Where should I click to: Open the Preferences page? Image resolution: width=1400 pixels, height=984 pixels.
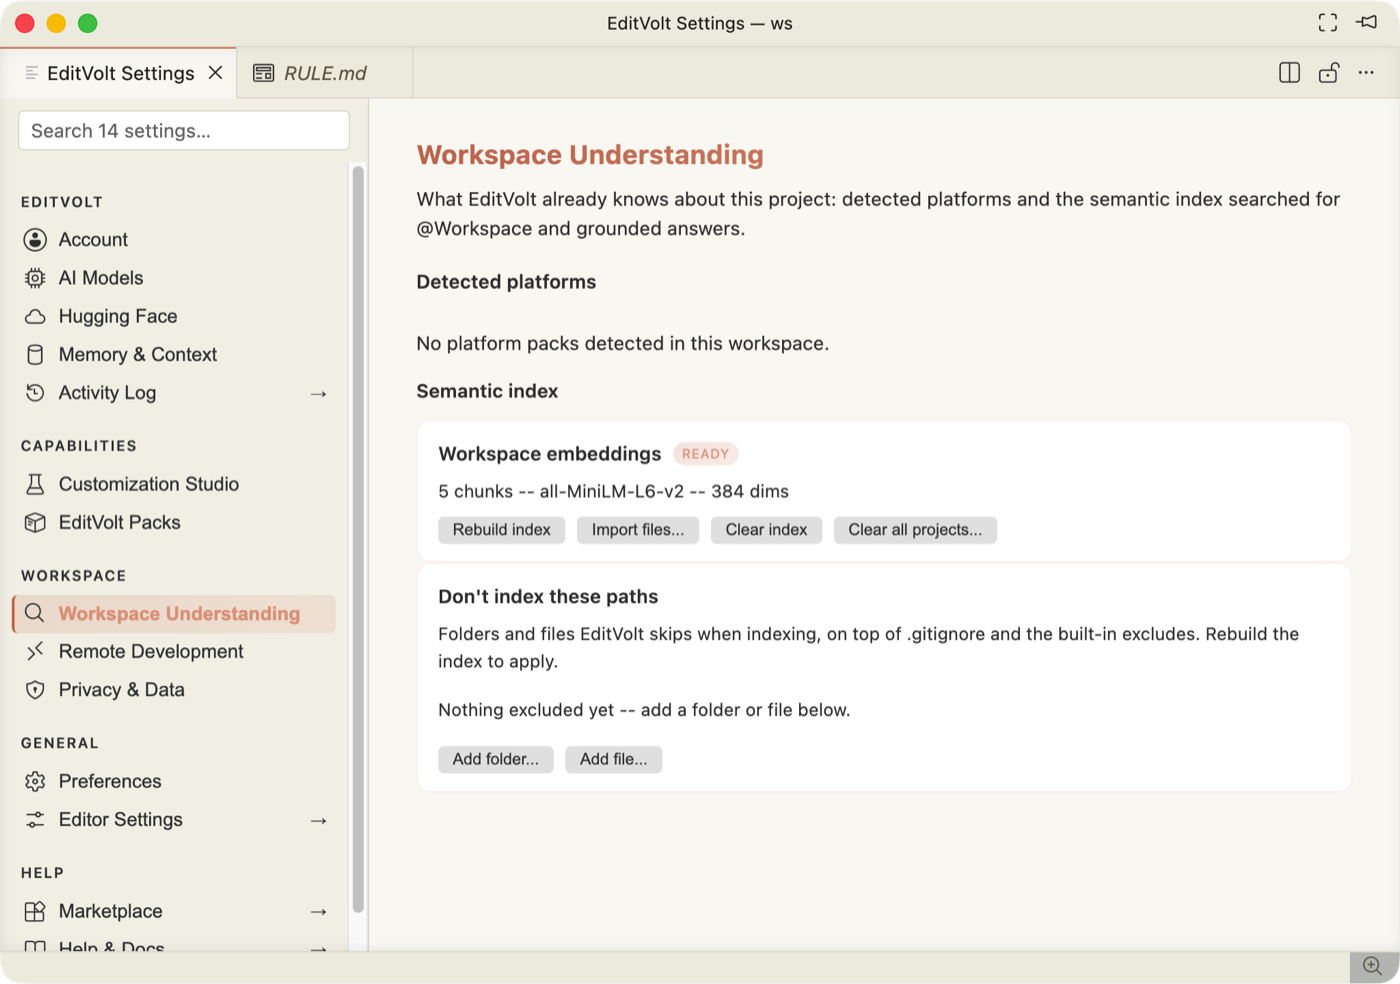click(174, 781)
